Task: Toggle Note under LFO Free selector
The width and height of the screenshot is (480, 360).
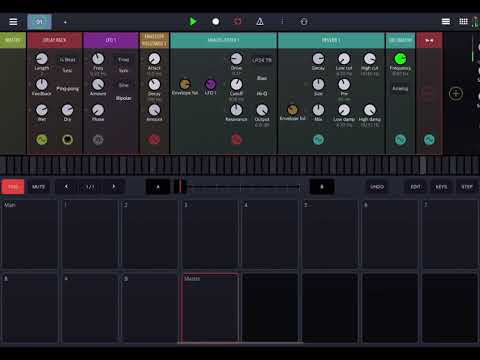Action: pyautogui.click(x=123, y=71)
